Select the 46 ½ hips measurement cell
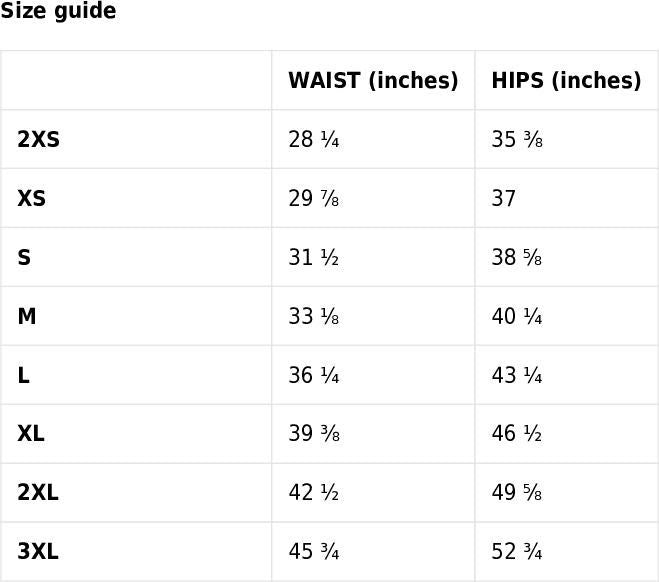This screenshot has height=582, width=659. click(x=517, y=434)
